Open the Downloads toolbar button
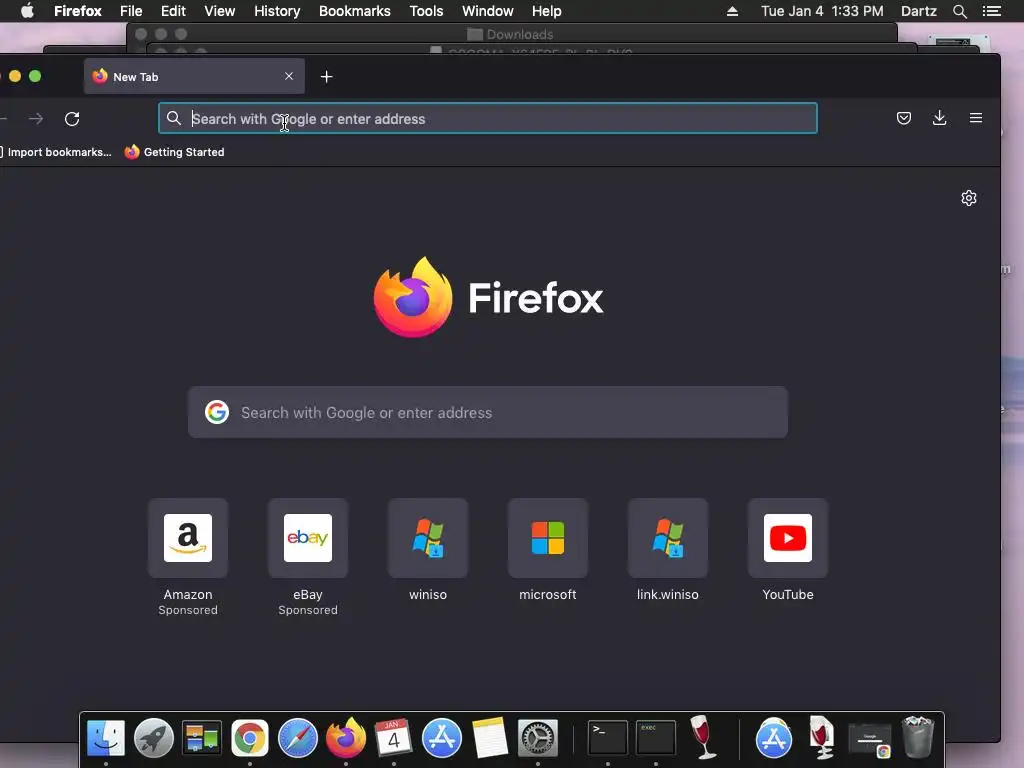This screenshot has height=768, width=1024. 939,118
